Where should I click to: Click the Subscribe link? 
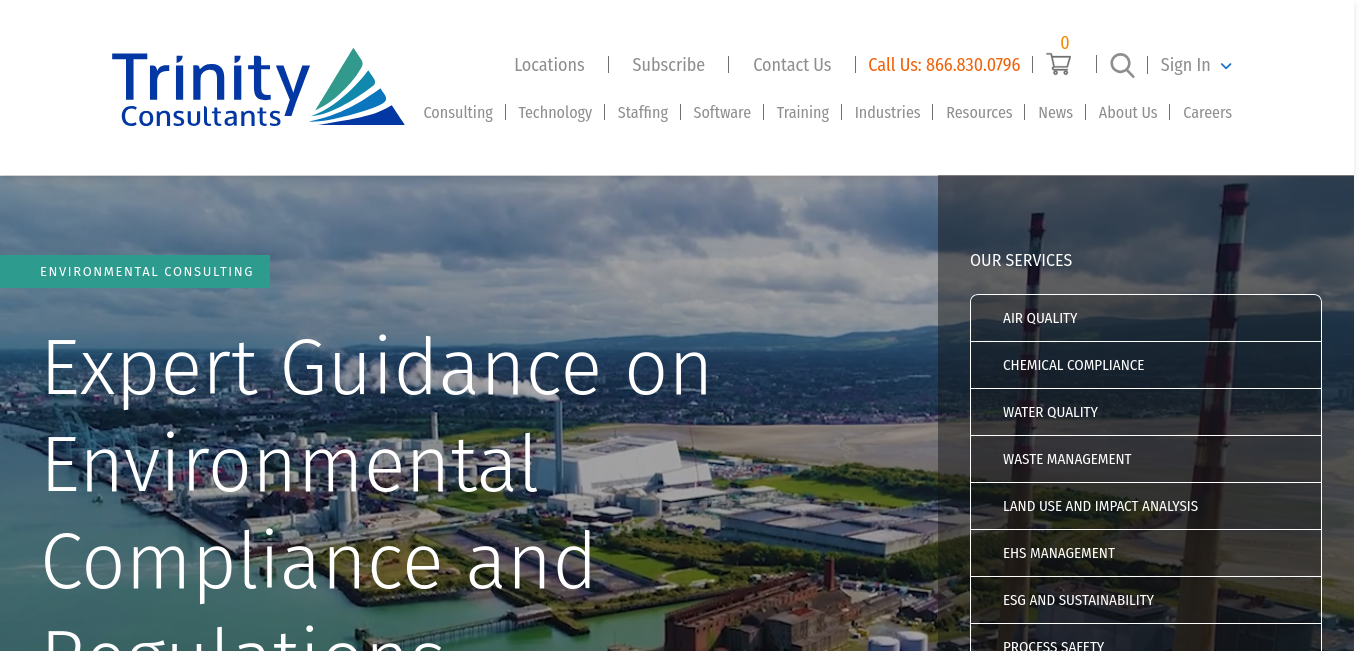pyautogui.click(x=668, y=65)
